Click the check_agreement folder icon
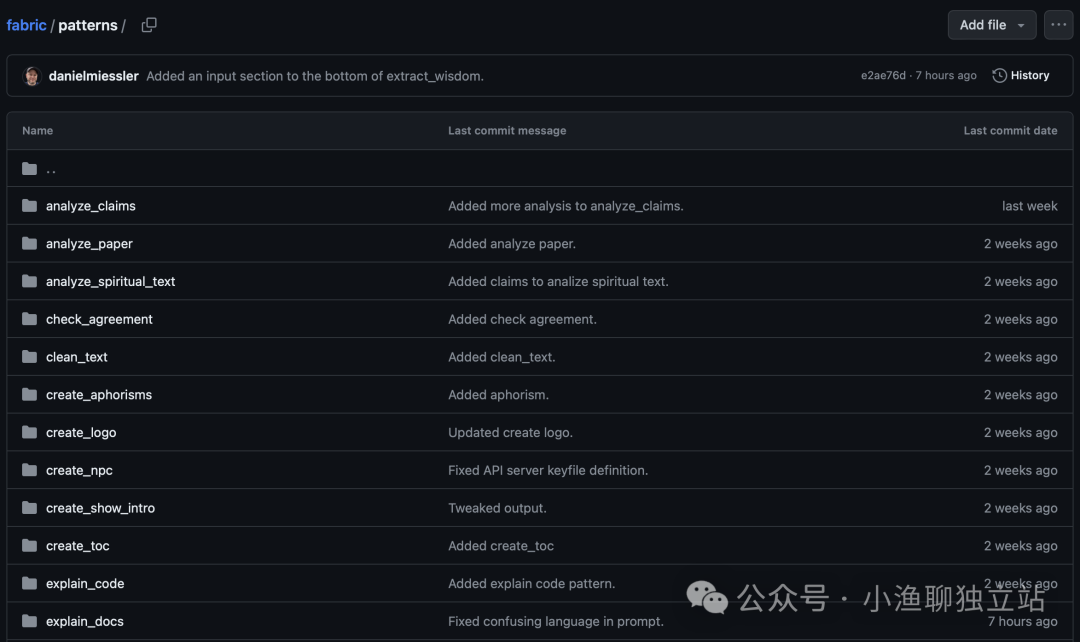Viewport: 1080px width, 642px height. click(29, 319)
